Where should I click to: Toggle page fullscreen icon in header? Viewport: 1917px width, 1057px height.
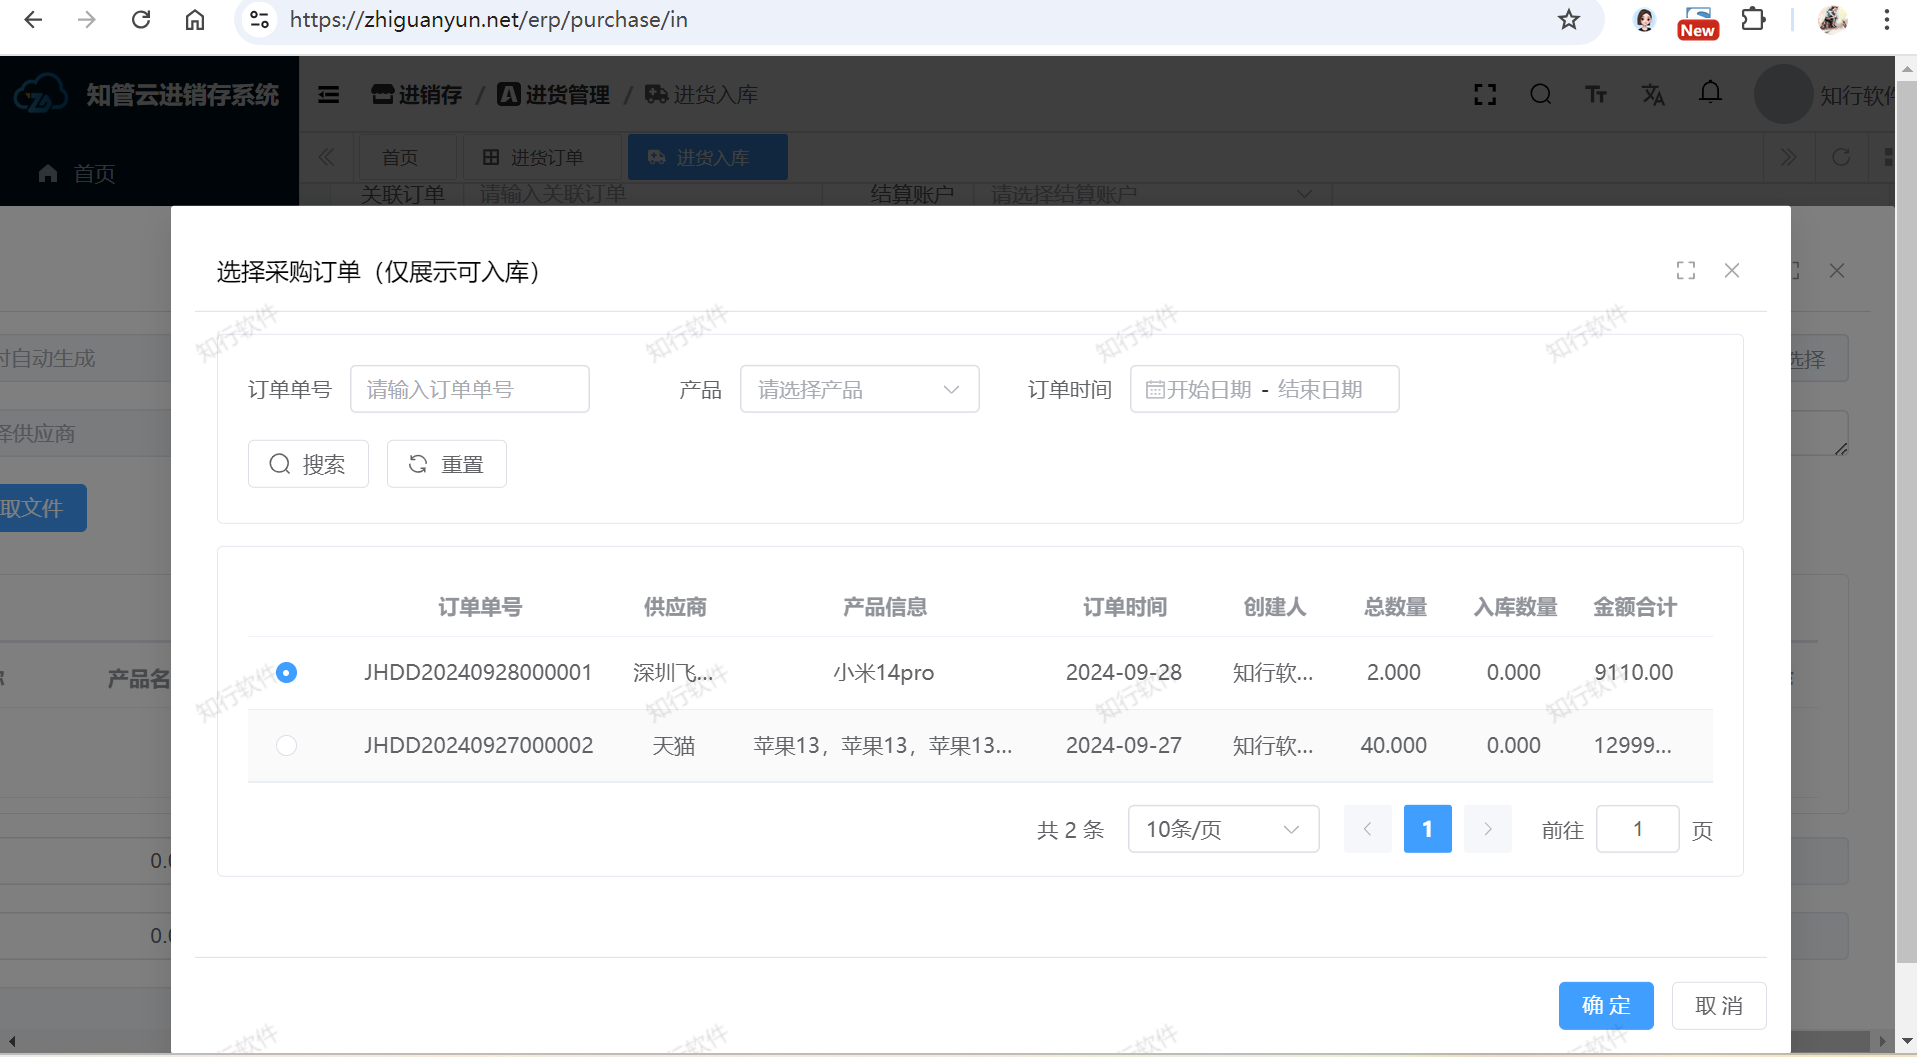click(1485, 95)
